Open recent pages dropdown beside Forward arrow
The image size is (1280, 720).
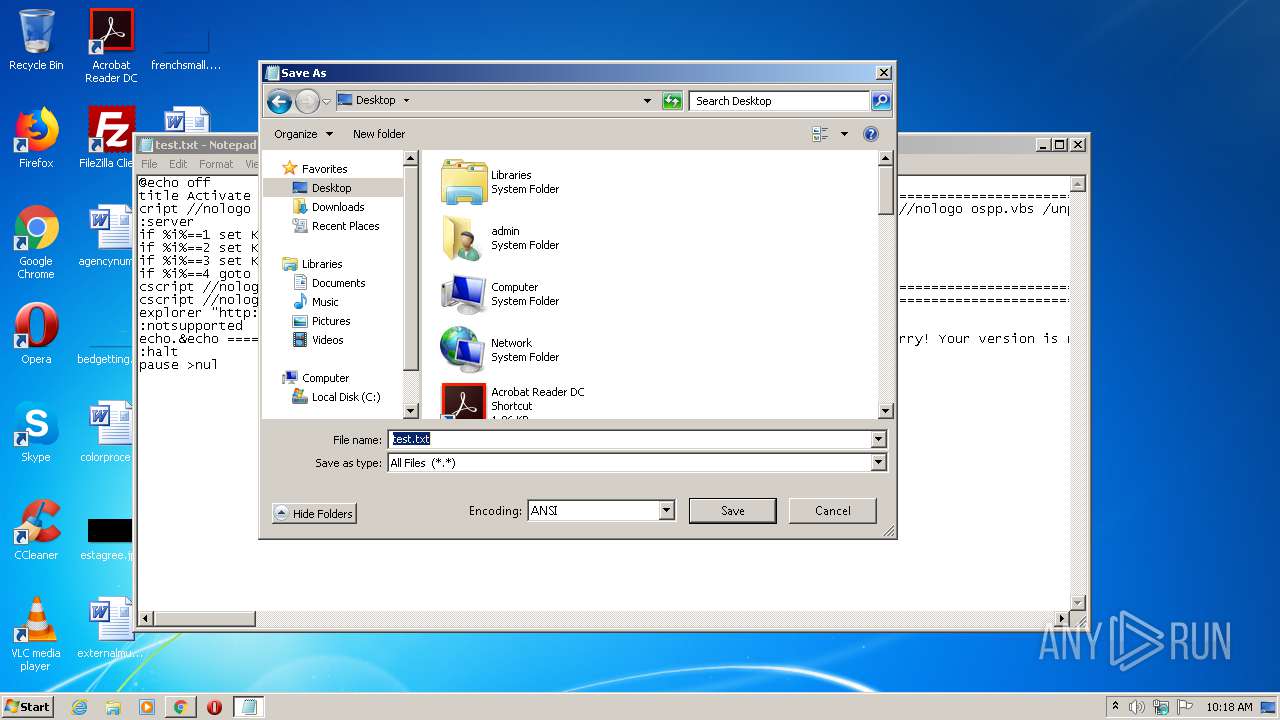click(326, 101)
